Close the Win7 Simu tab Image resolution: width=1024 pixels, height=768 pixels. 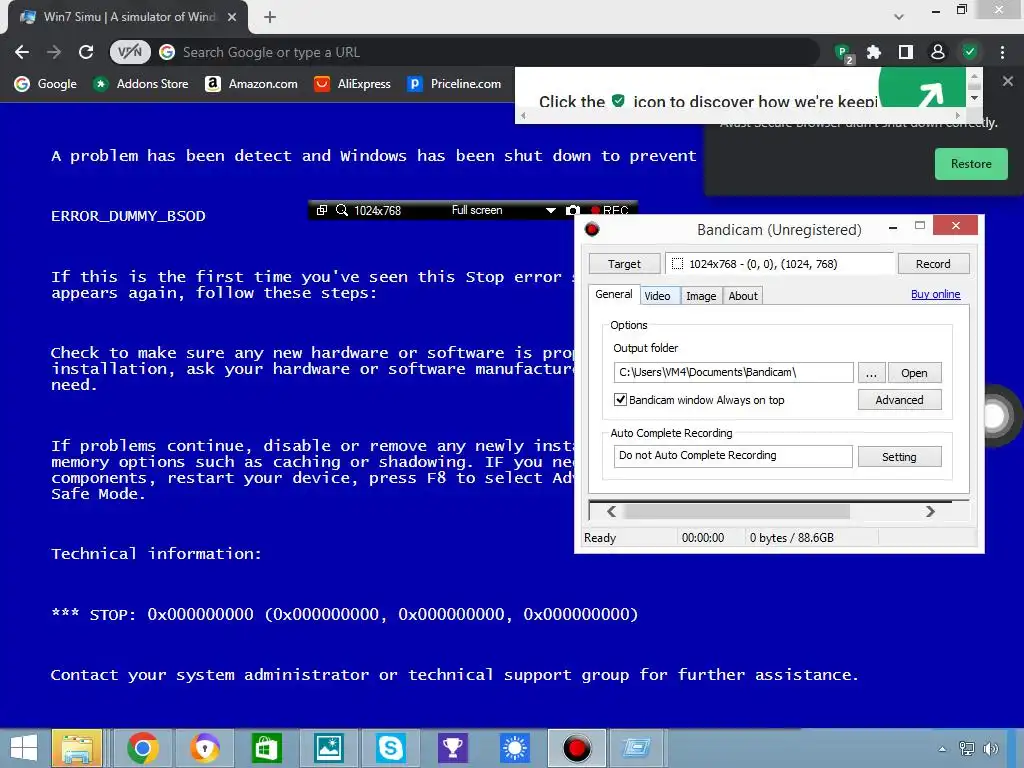point(232,17)
